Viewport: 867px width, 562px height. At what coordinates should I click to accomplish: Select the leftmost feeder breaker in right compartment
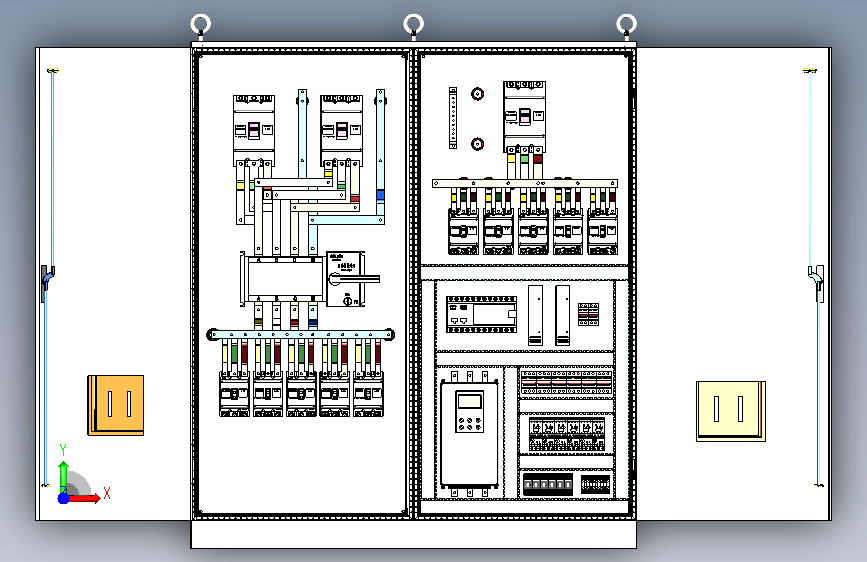click(x=463, y=231)
